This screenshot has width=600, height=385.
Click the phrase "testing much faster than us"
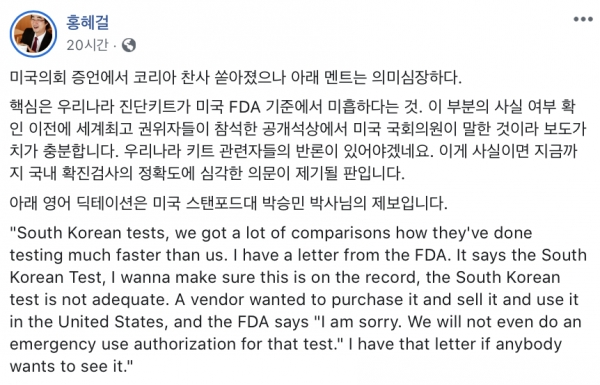119,255
